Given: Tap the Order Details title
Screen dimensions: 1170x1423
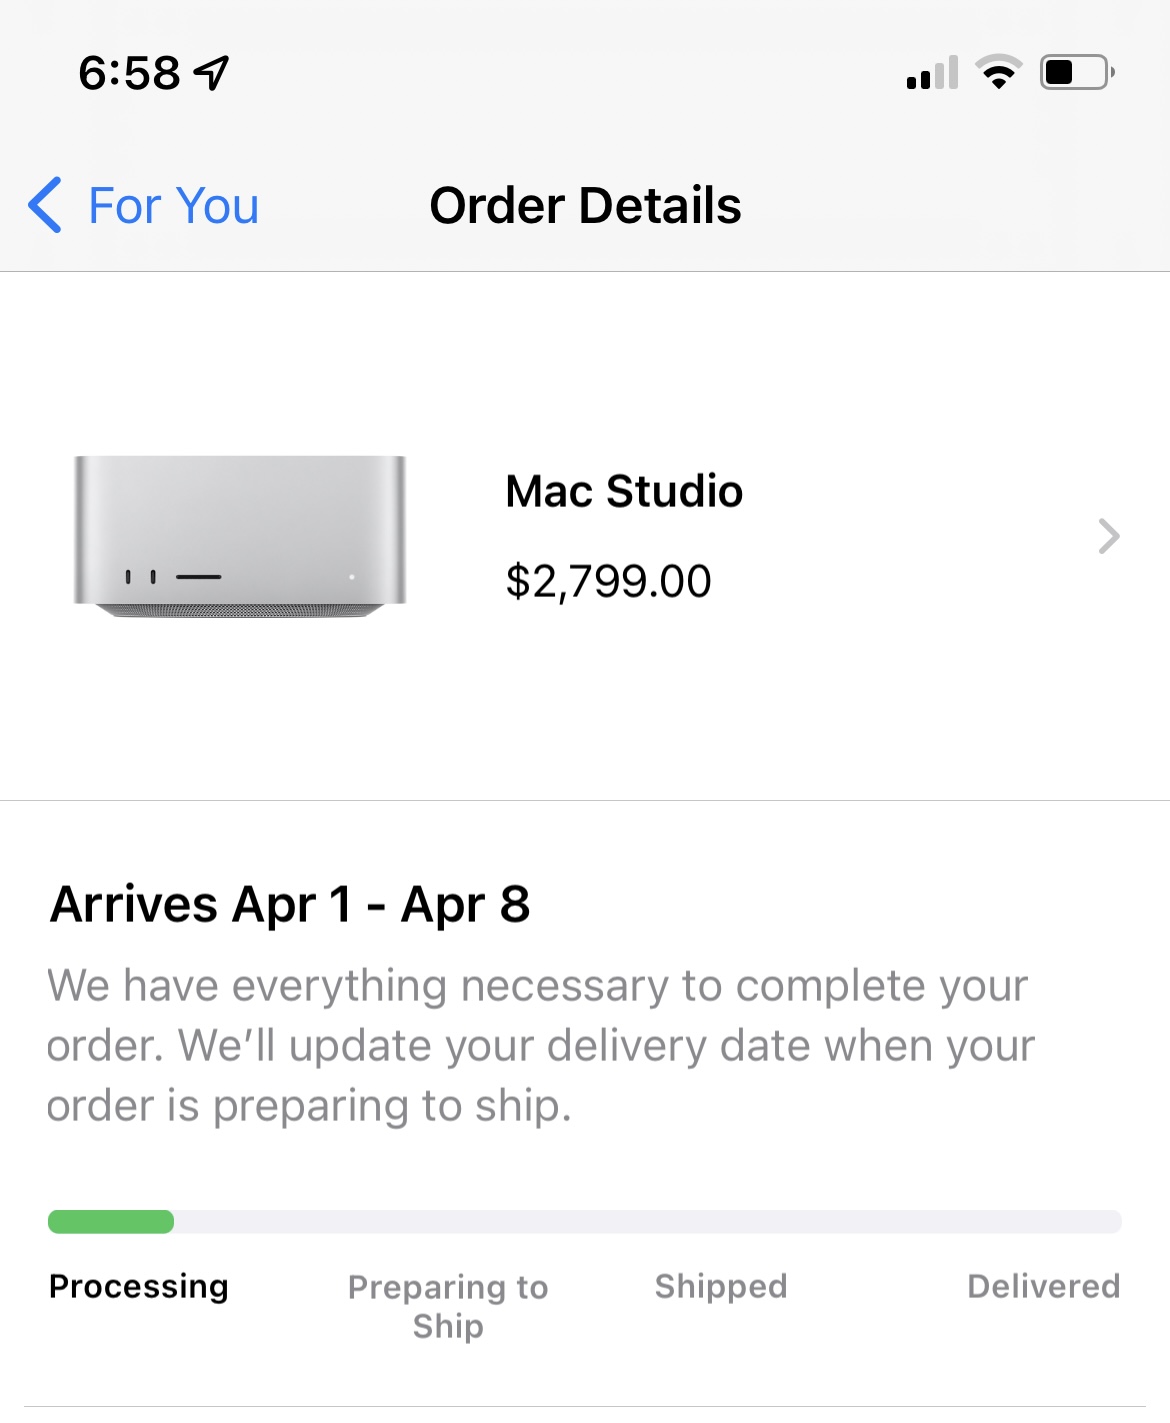Looking at the screenshot, I should [585, 206].
